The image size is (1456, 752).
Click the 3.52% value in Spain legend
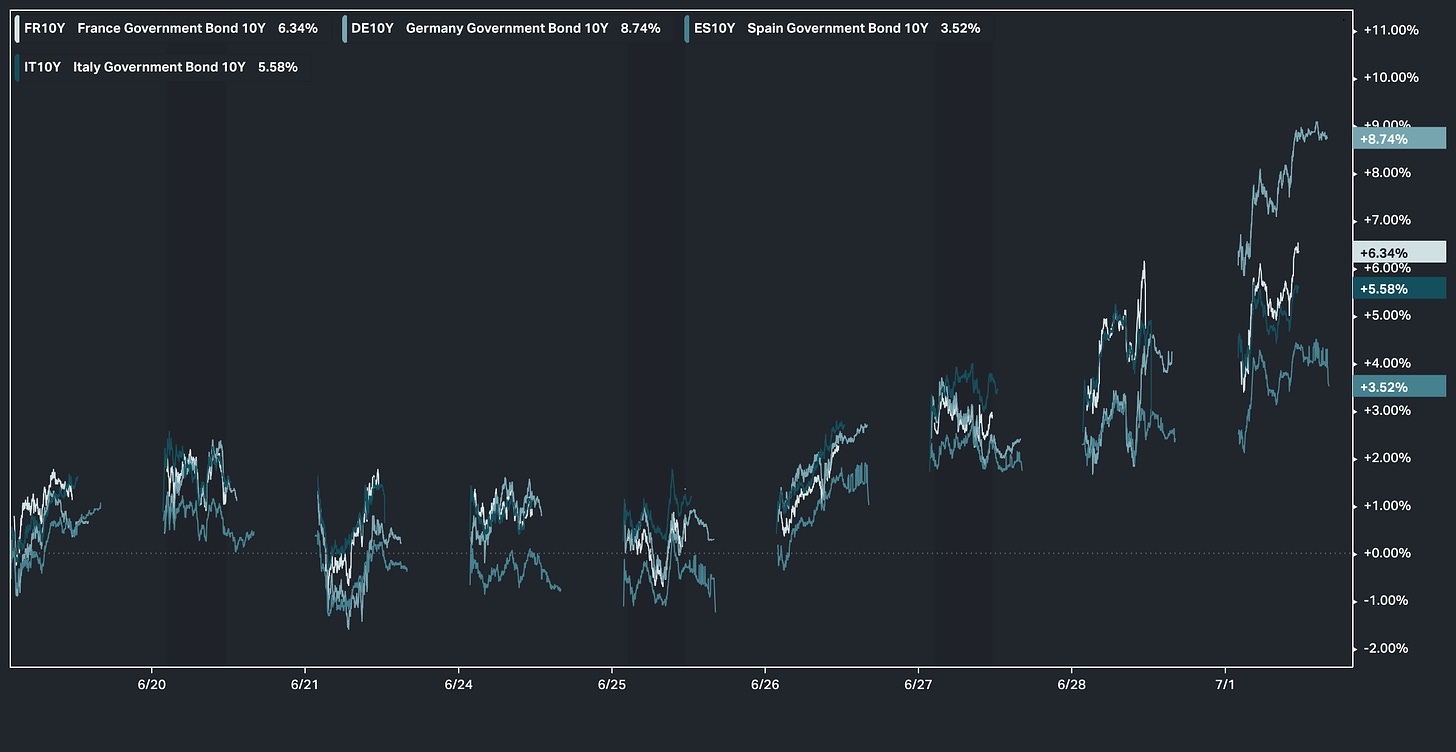[x=960, y=28]
